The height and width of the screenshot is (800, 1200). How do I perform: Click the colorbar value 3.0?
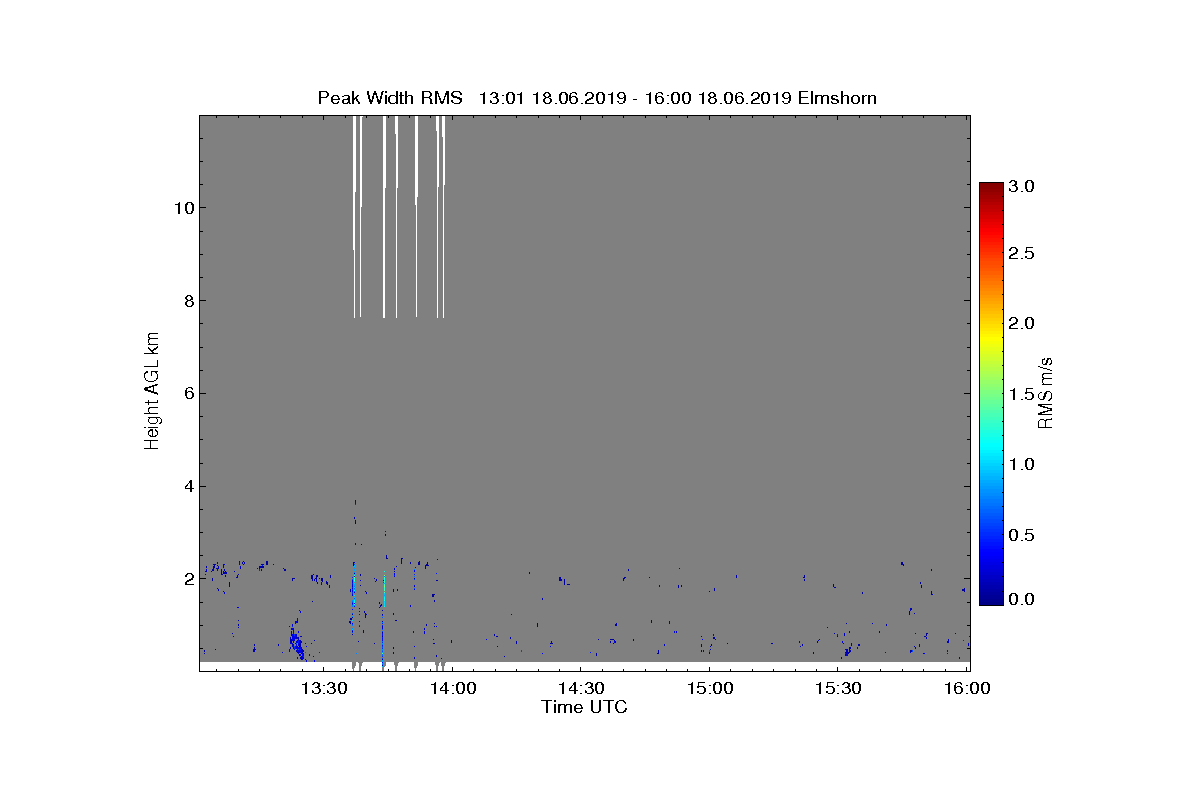pyautogui.click(x=1022, y=187)
